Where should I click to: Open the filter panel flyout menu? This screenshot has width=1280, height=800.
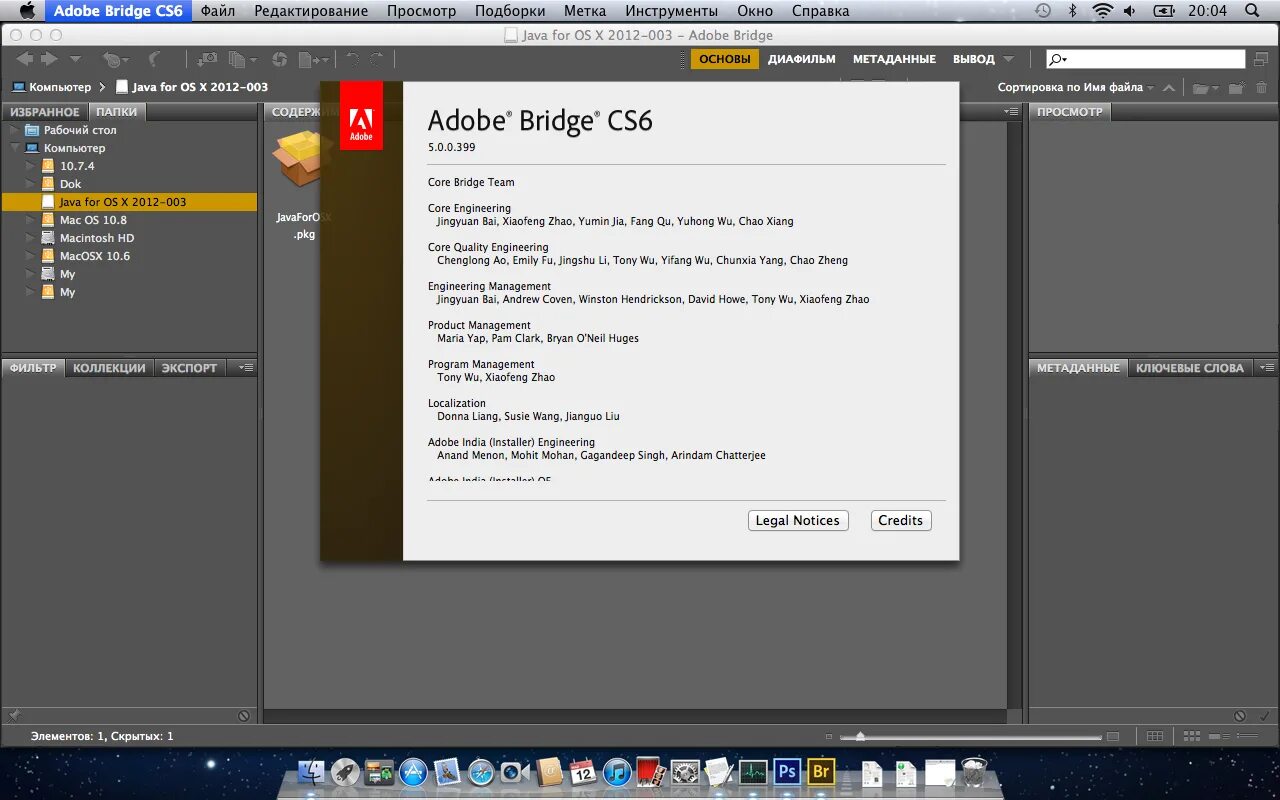click(x=245, y=368)
